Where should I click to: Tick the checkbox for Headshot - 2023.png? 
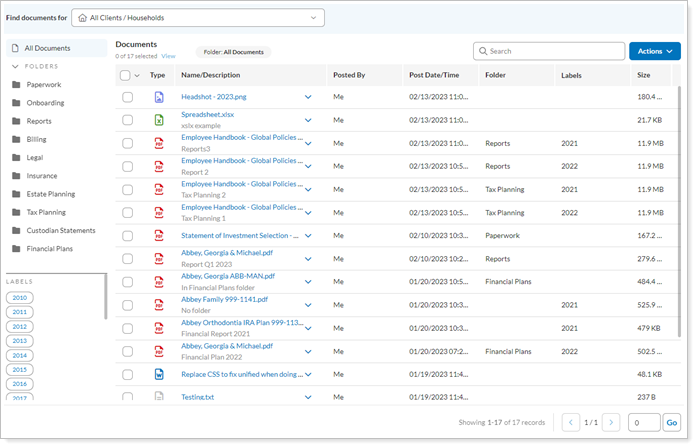[x=127, y=97]
